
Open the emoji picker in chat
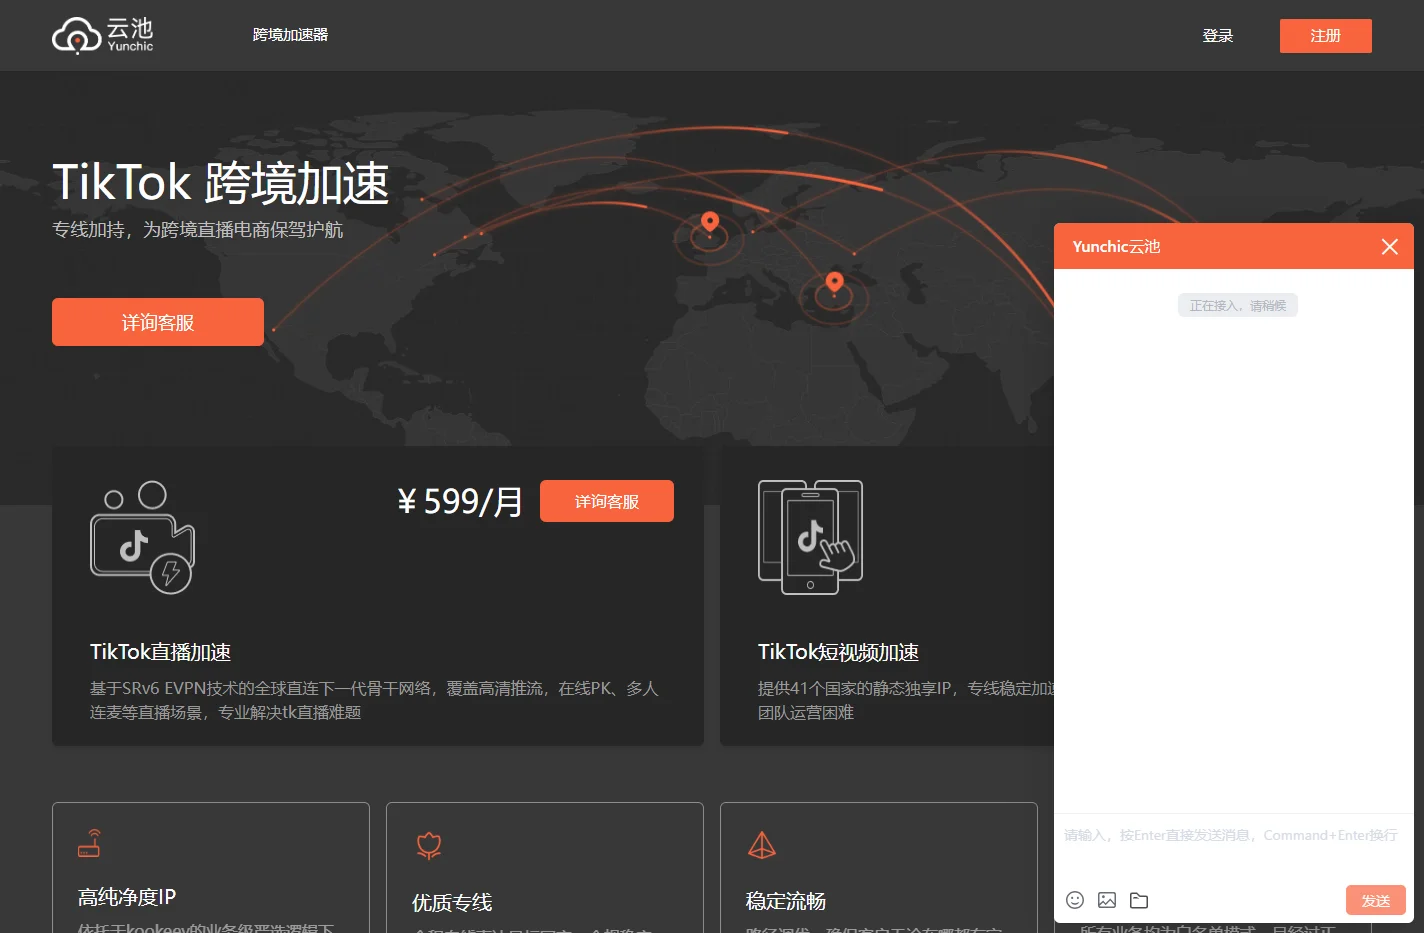(x=1075, y=900)
